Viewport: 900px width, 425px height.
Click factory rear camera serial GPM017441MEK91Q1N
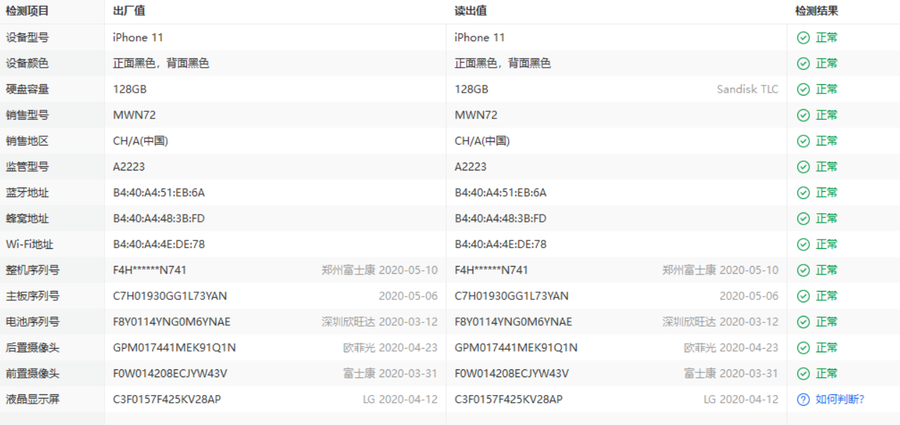click(174, 348)
